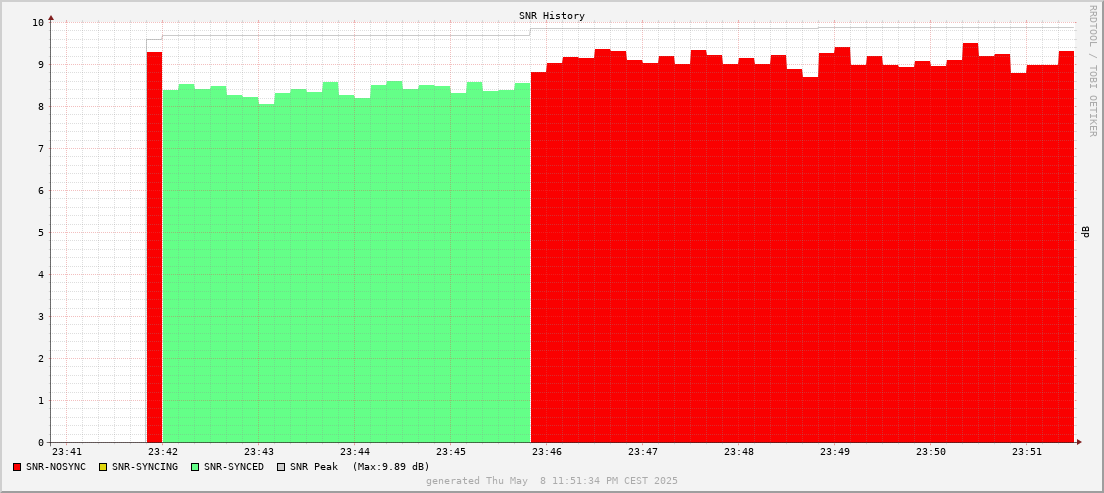Click the red SNR-NOSYNC legend swatch
This screenshot has height=493, width=1104.
point(17,467)
